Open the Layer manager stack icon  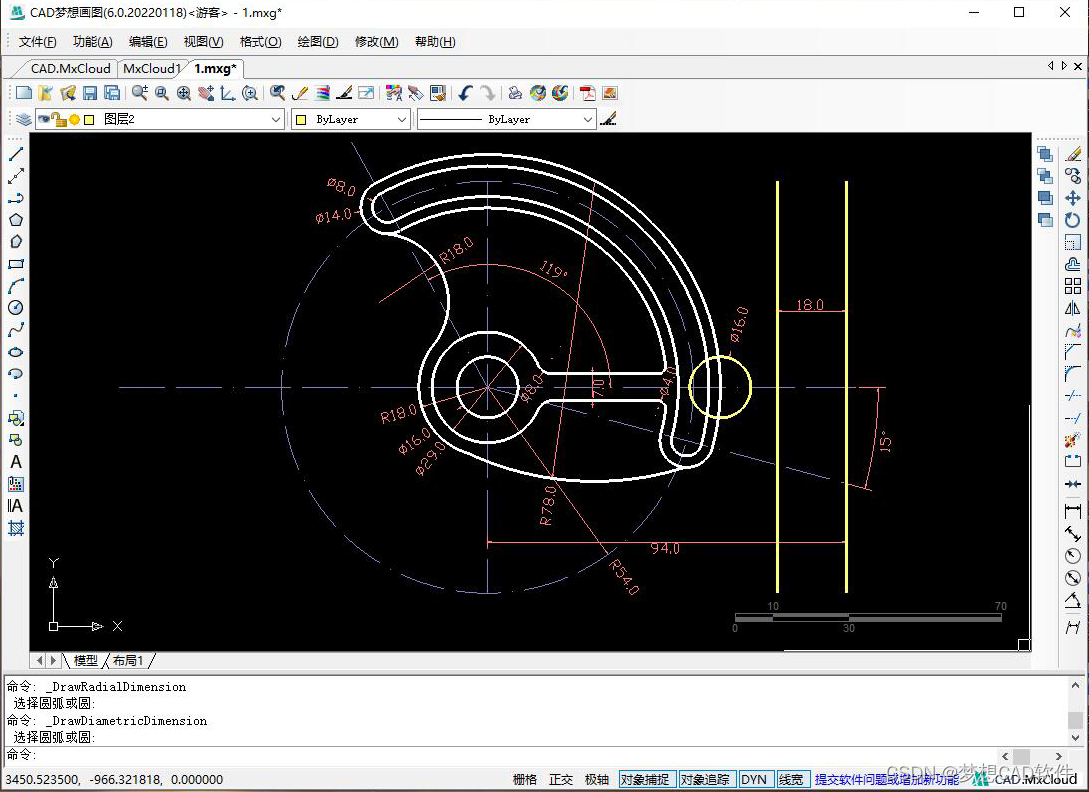point(24,119)
